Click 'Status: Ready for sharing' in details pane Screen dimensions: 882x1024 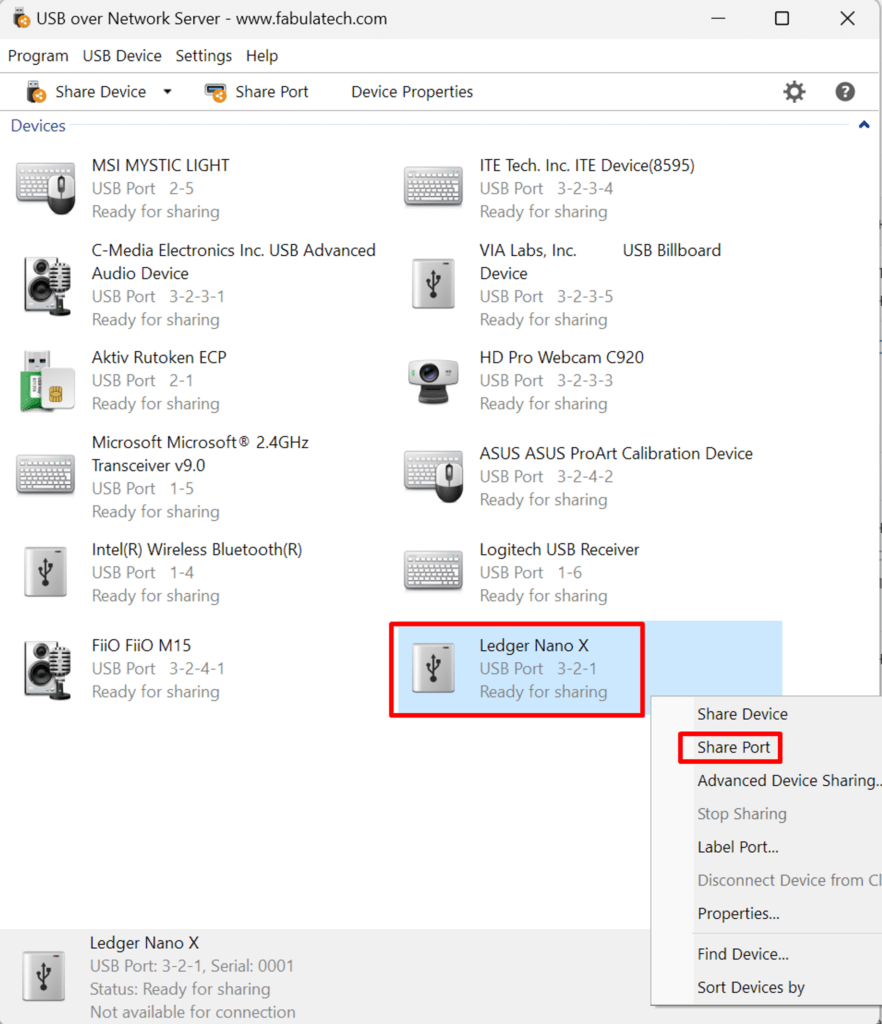coord(180,989)
